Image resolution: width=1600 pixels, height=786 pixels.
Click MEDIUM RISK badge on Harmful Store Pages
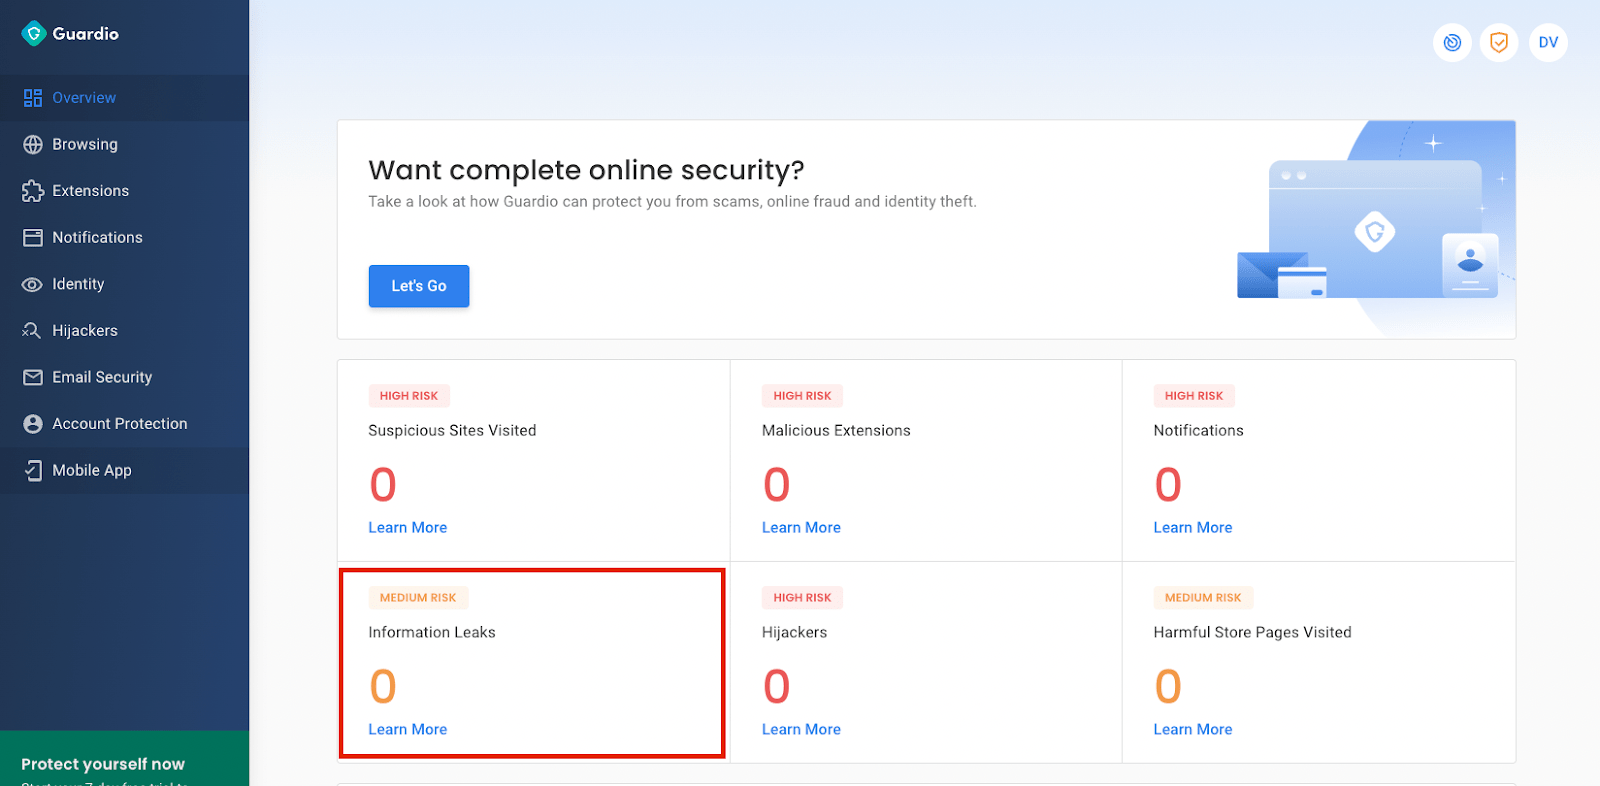tap(1203, 598)
